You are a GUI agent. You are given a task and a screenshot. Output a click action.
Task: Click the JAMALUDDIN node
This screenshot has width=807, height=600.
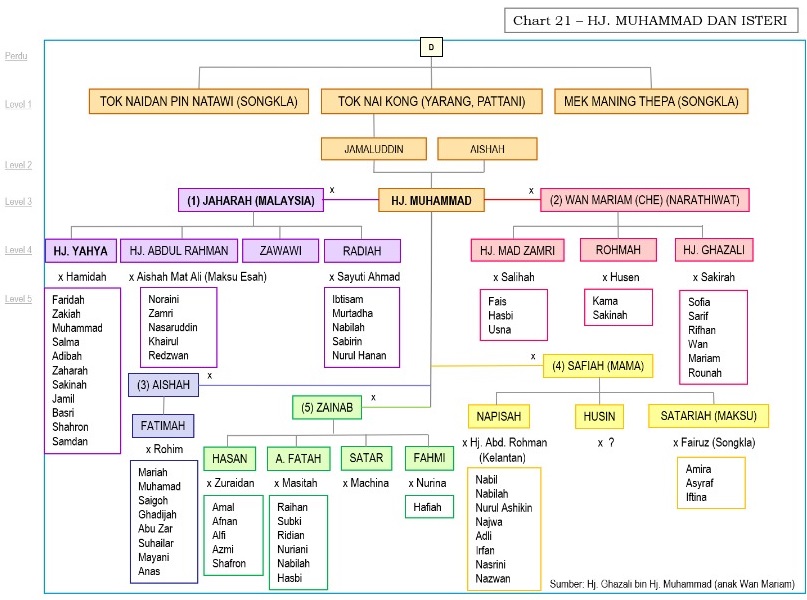pyautogui.click(x=374, y=149)
